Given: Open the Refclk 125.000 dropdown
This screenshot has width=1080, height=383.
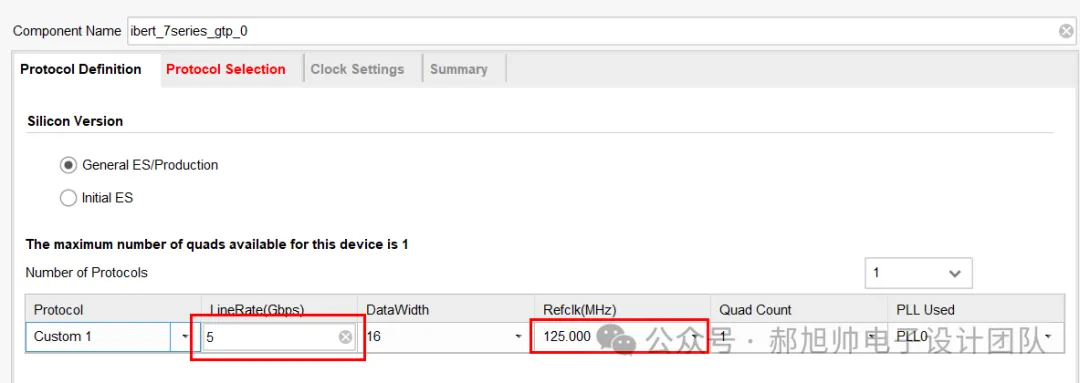Looking at the screenshot, I should (694, 337).
